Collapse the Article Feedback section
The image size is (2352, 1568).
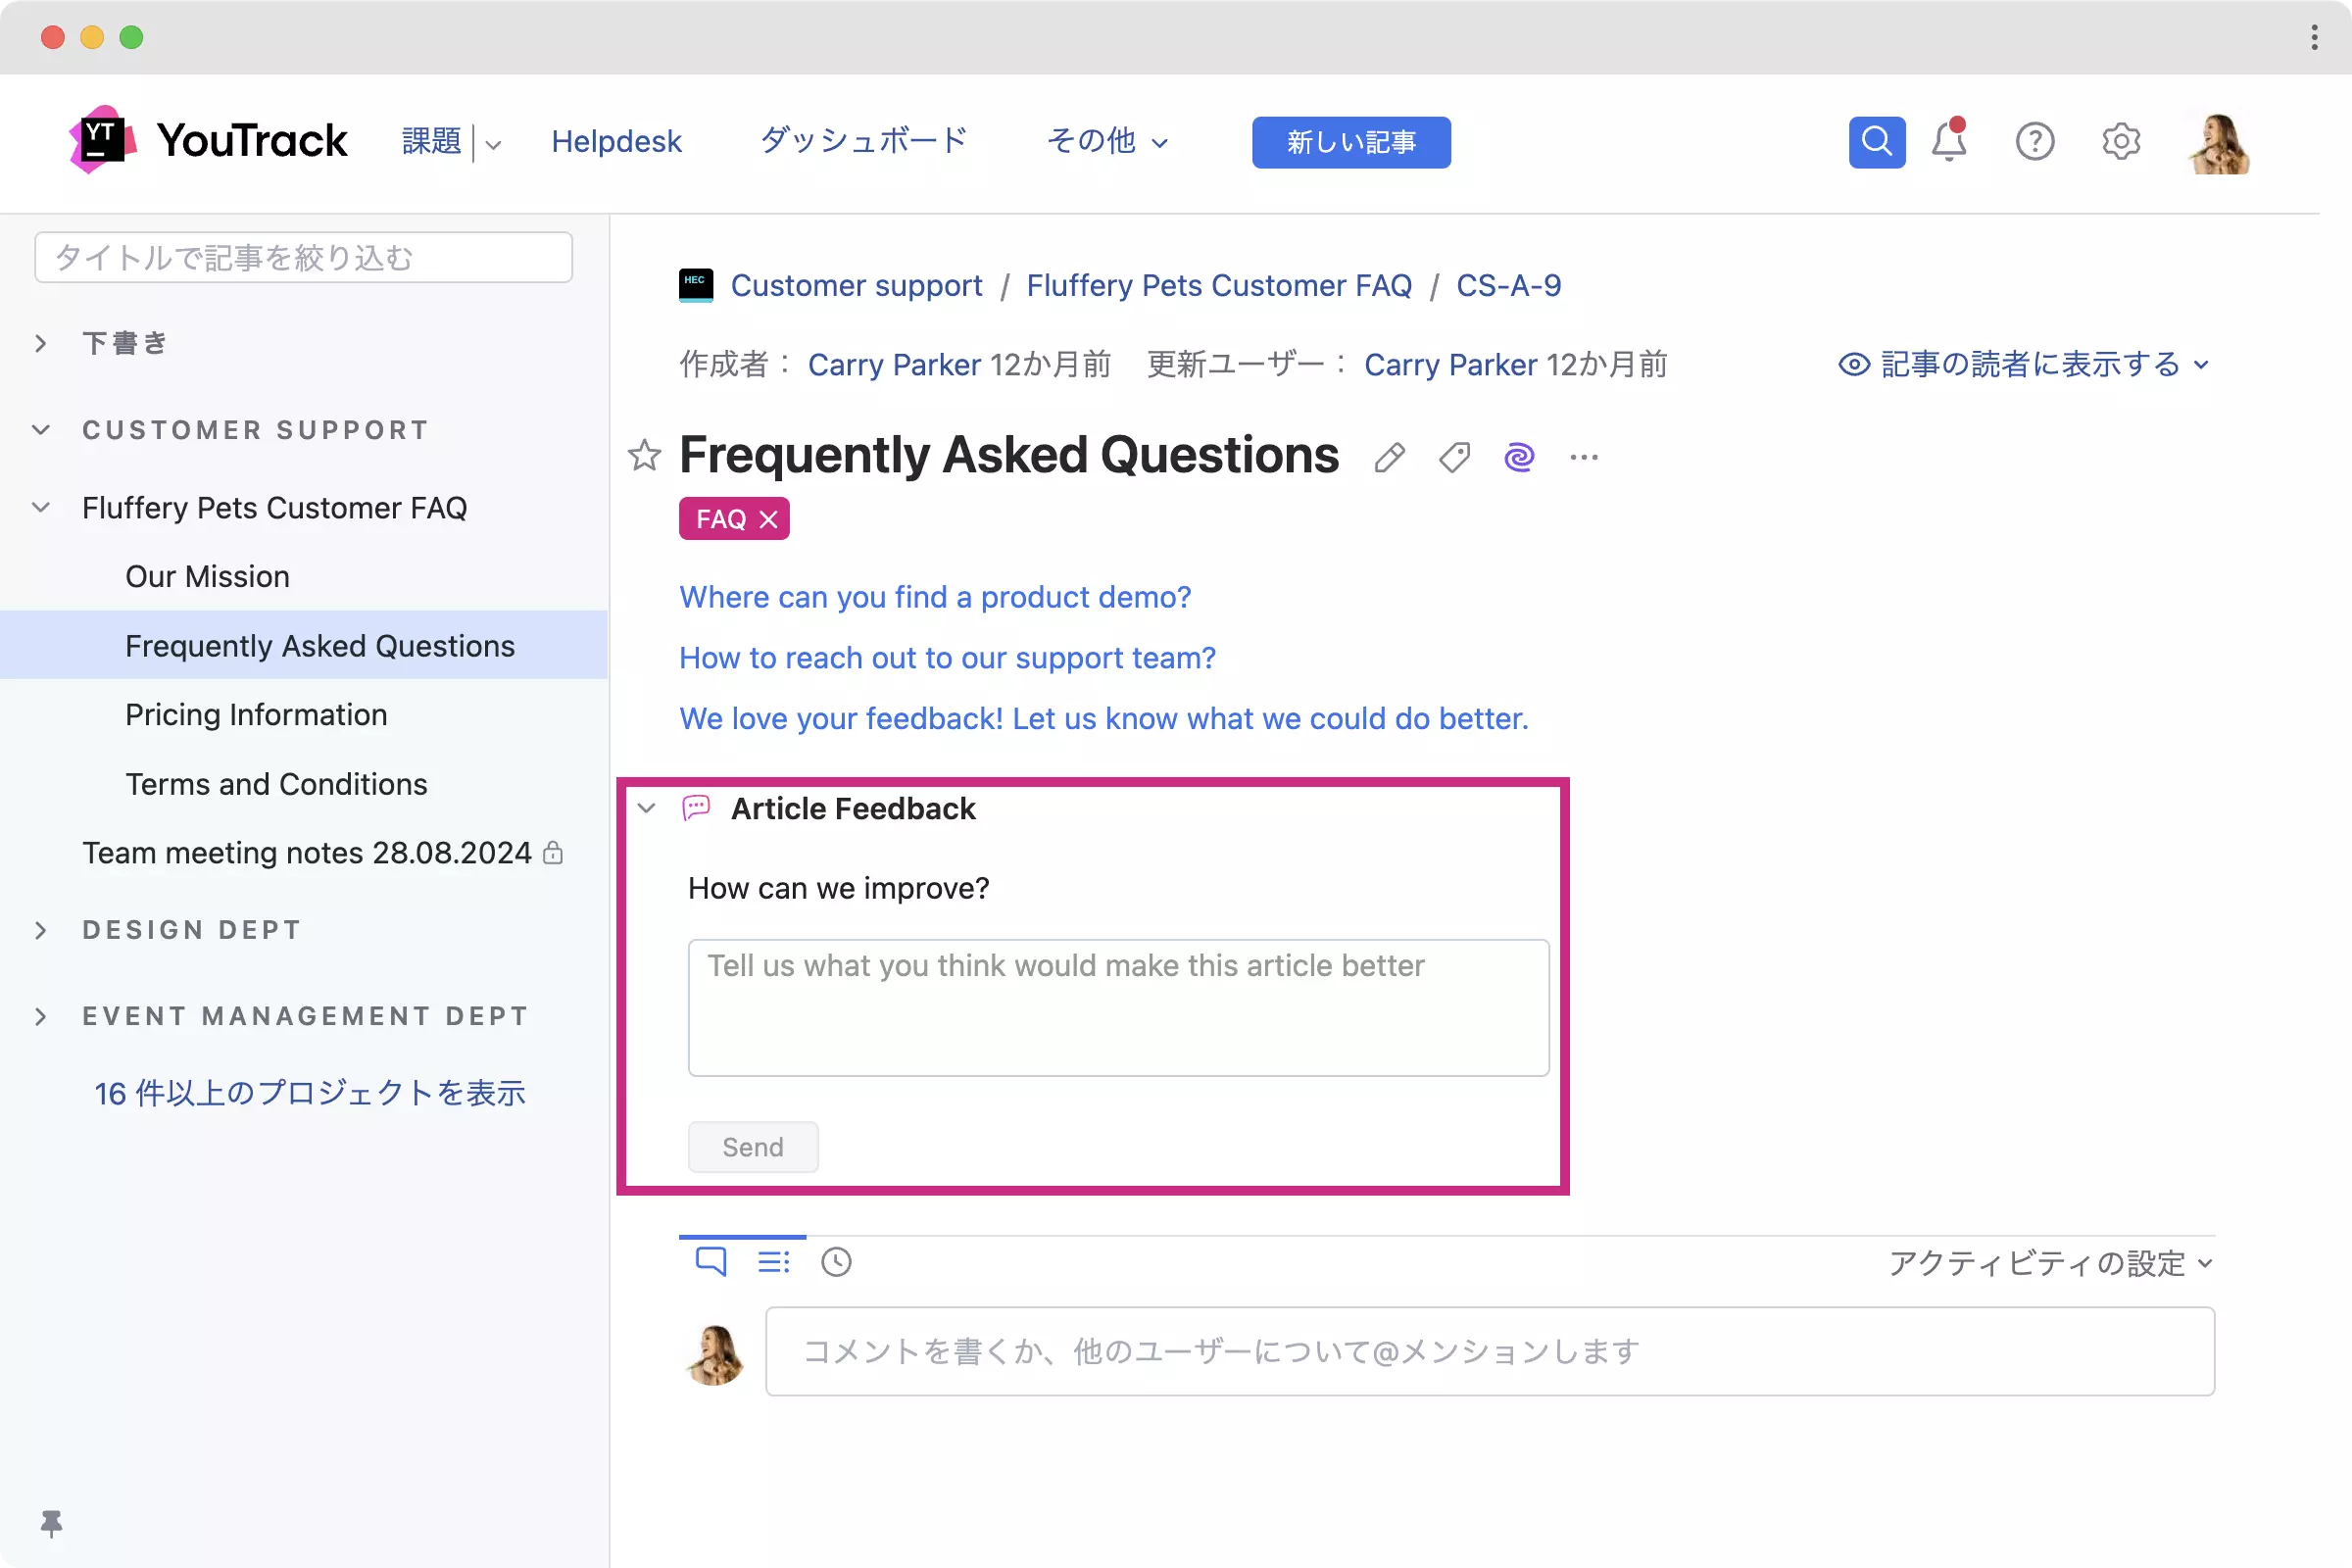tap(647, 808)
